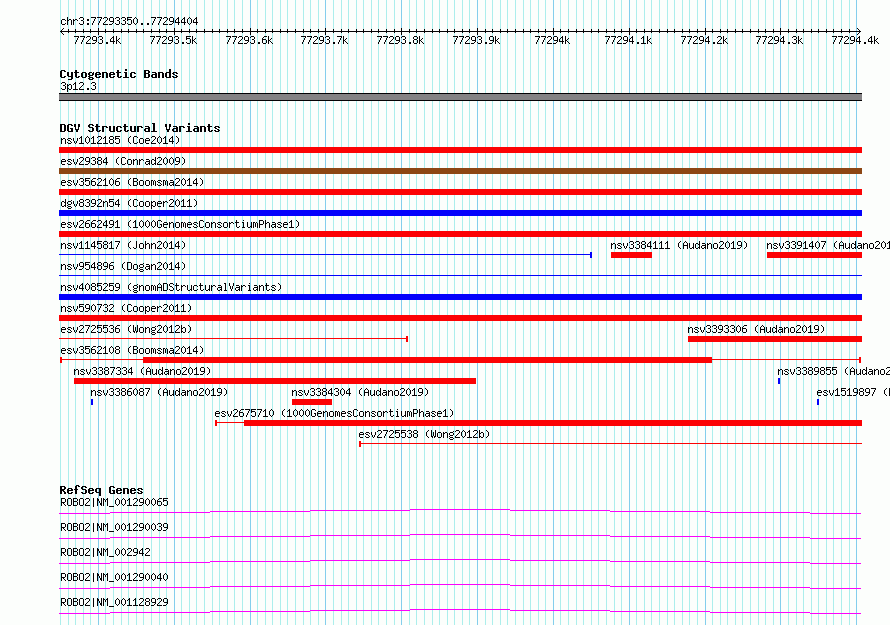Click the small blue esv1519897 variant marker
The height and width of the screenshot is (625, 890).
click(818, 402)
